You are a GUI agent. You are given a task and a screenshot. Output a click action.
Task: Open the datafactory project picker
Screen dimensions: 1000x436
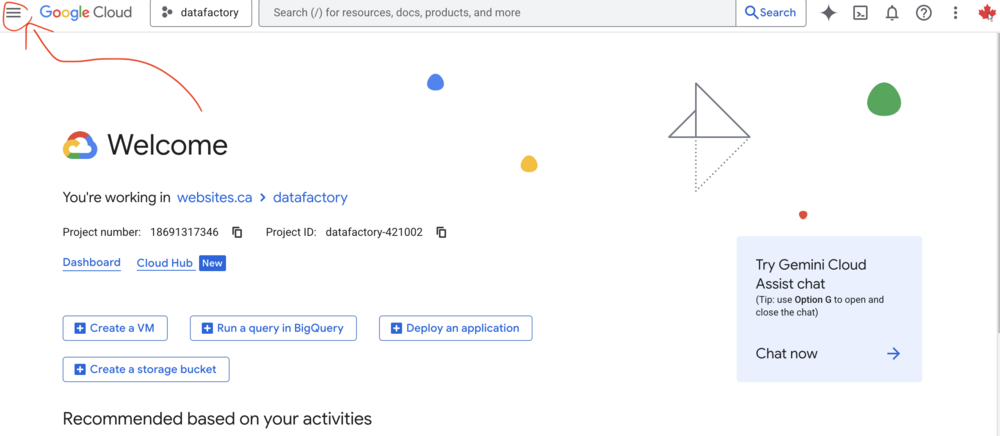click(200, 13)
